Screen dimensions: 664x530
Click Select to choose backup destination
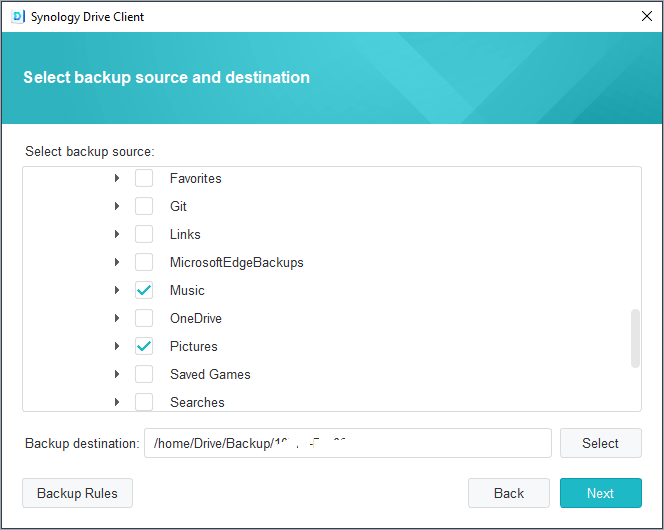tap(600, 443)
